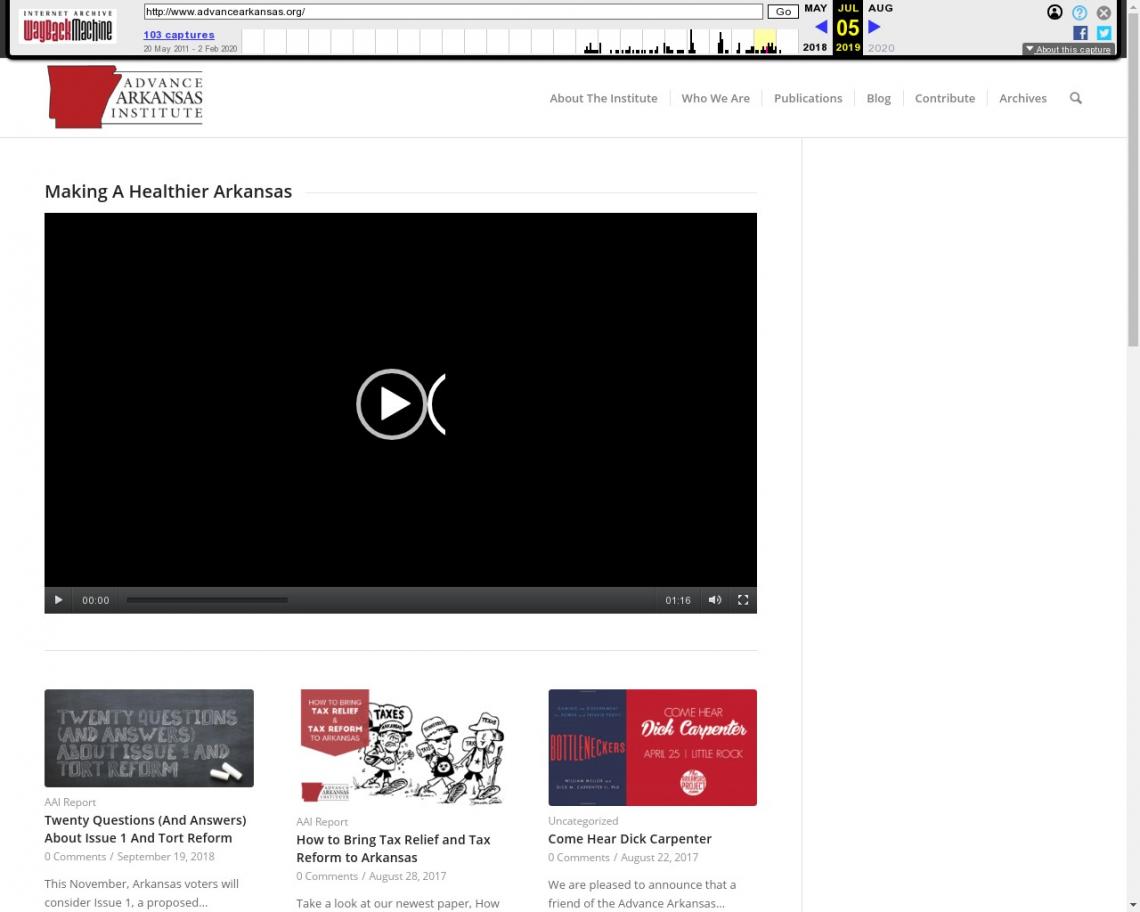
Task: Go to previous capture with left arrow
Action: point(822,27)
